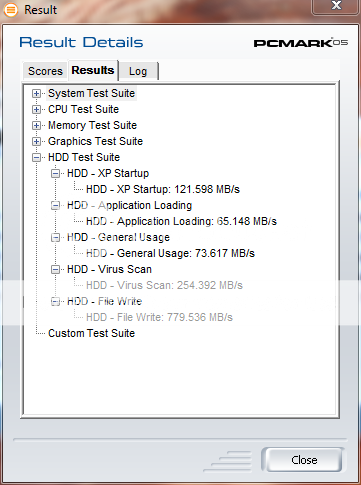Select HDD Test Suite row
The width and height of the screenshot is (361, 485).
click(x=84, y=157)
